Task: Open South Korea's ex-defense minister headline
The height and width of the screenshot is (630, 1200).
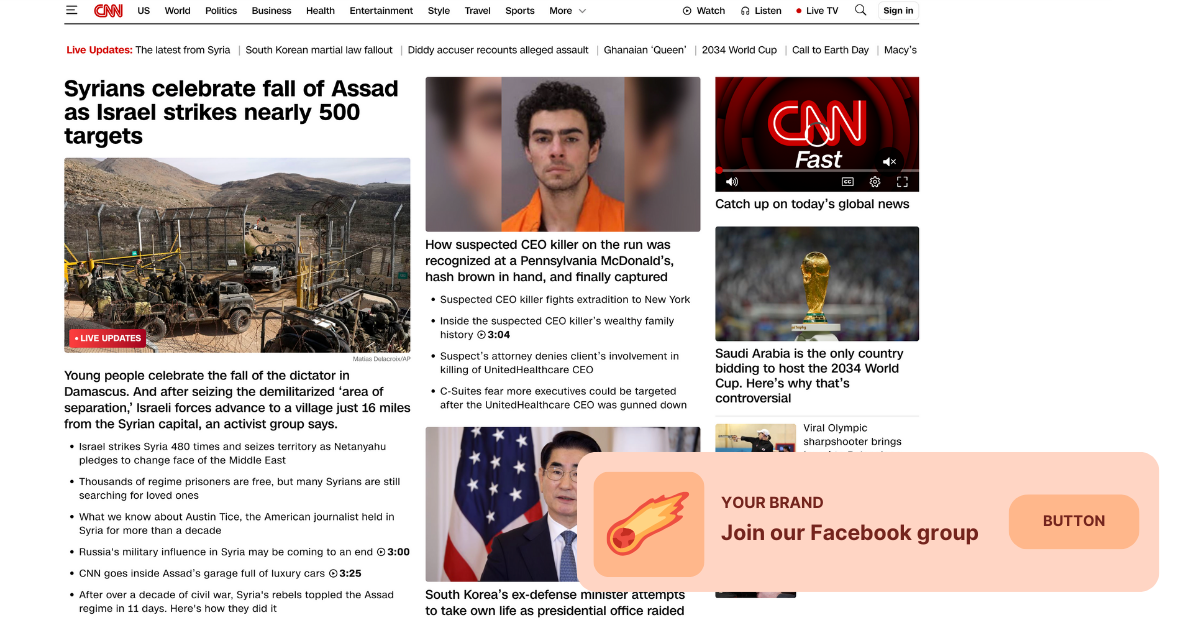Action: pos(555,603)
